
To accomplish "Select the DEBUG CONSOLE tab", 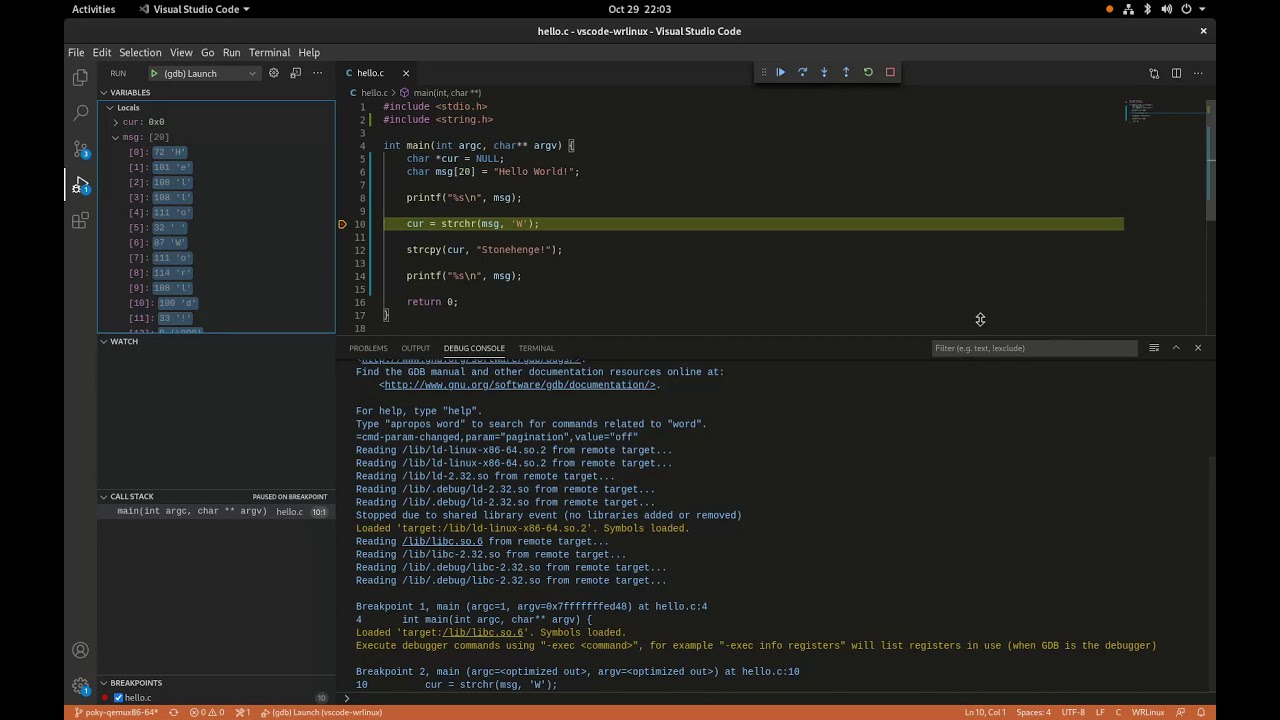I will pyautogui.click(x=474, y=348).
